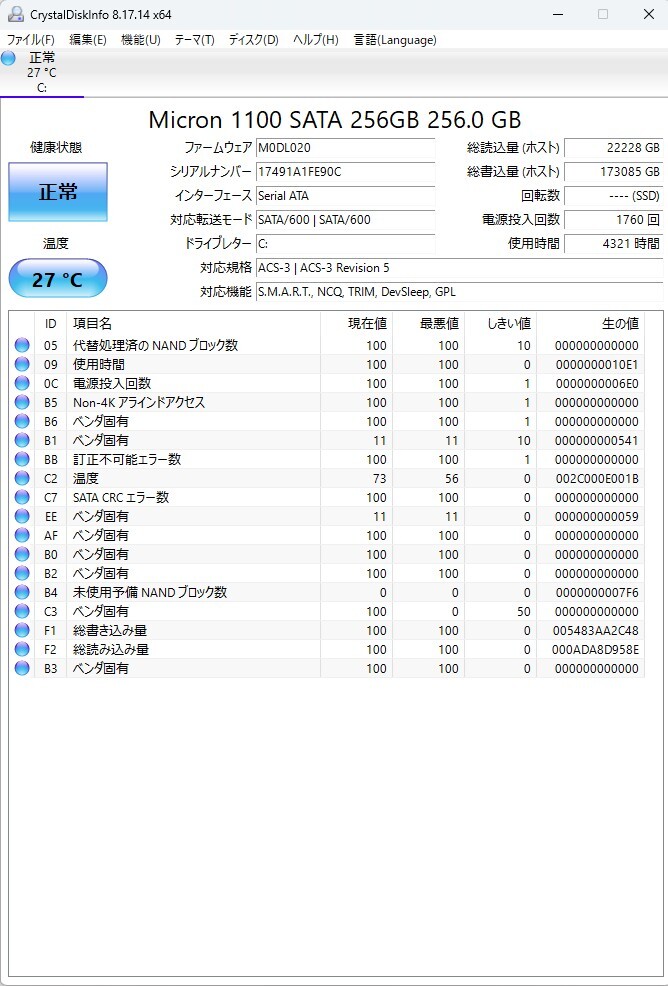Click the total host writes value 173085 GB
This screenshot has width=668, height=986.
click(613, 172)
